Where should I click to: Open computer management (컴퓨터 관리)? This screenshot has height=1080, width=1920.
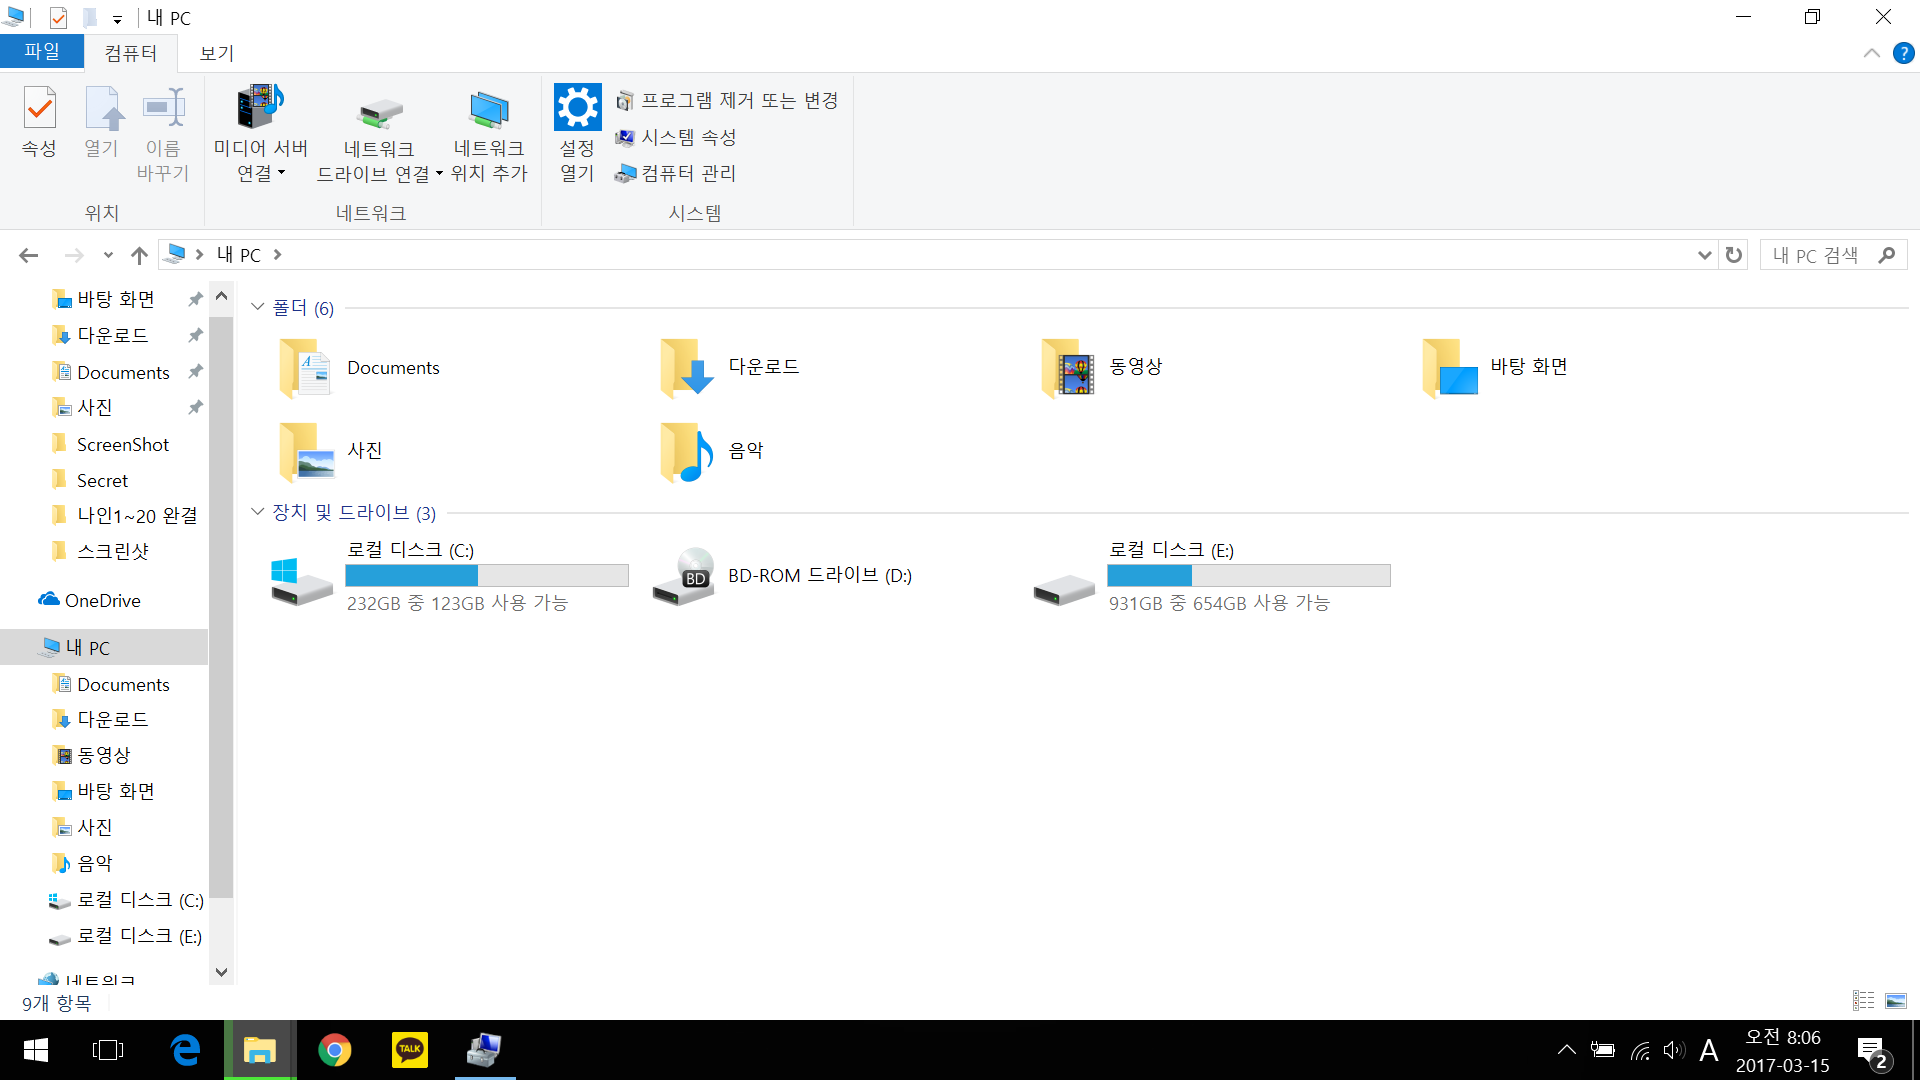688,173
